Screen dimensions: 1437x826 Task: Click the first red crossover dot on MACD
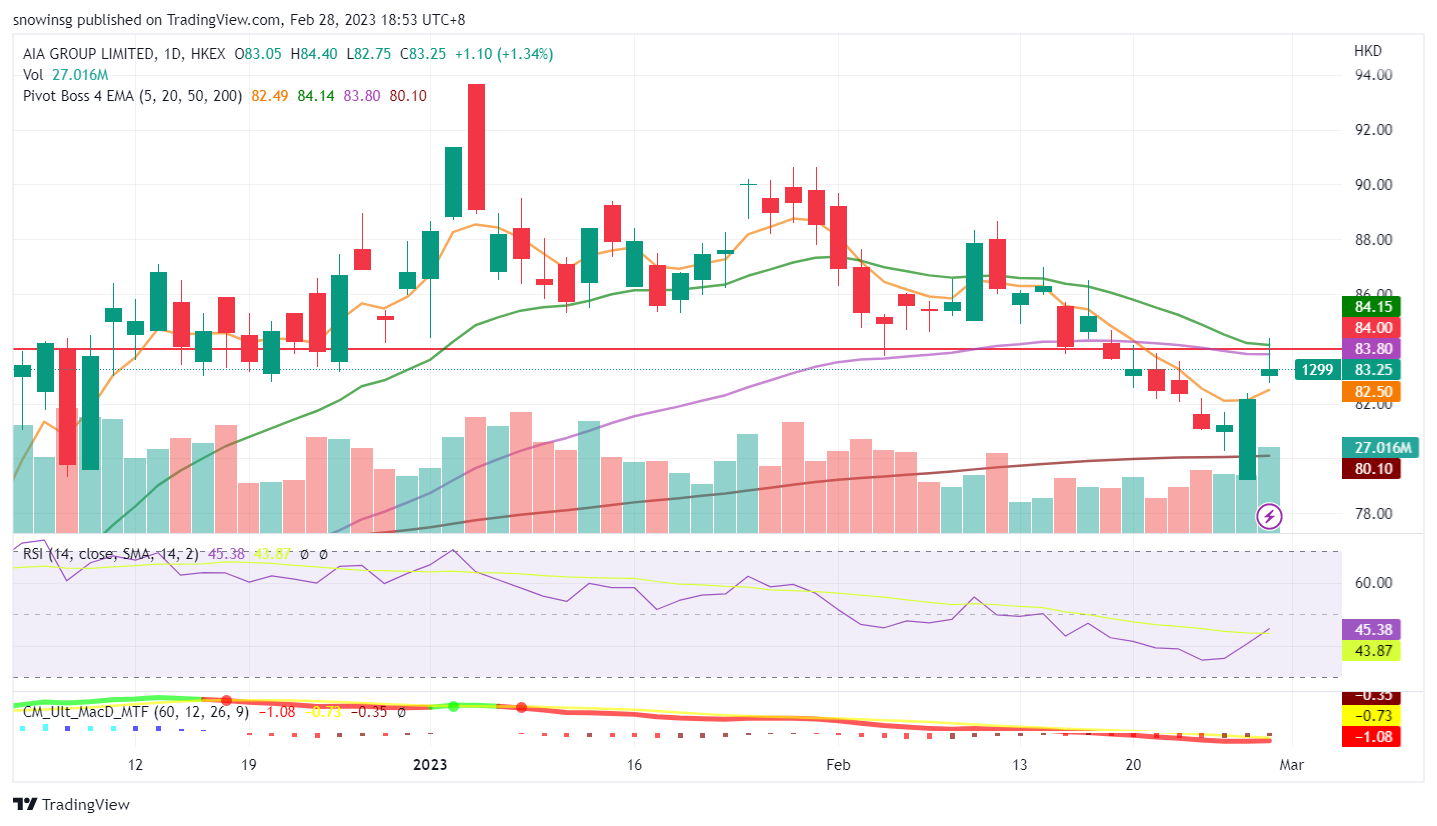[x=226, y=701]
